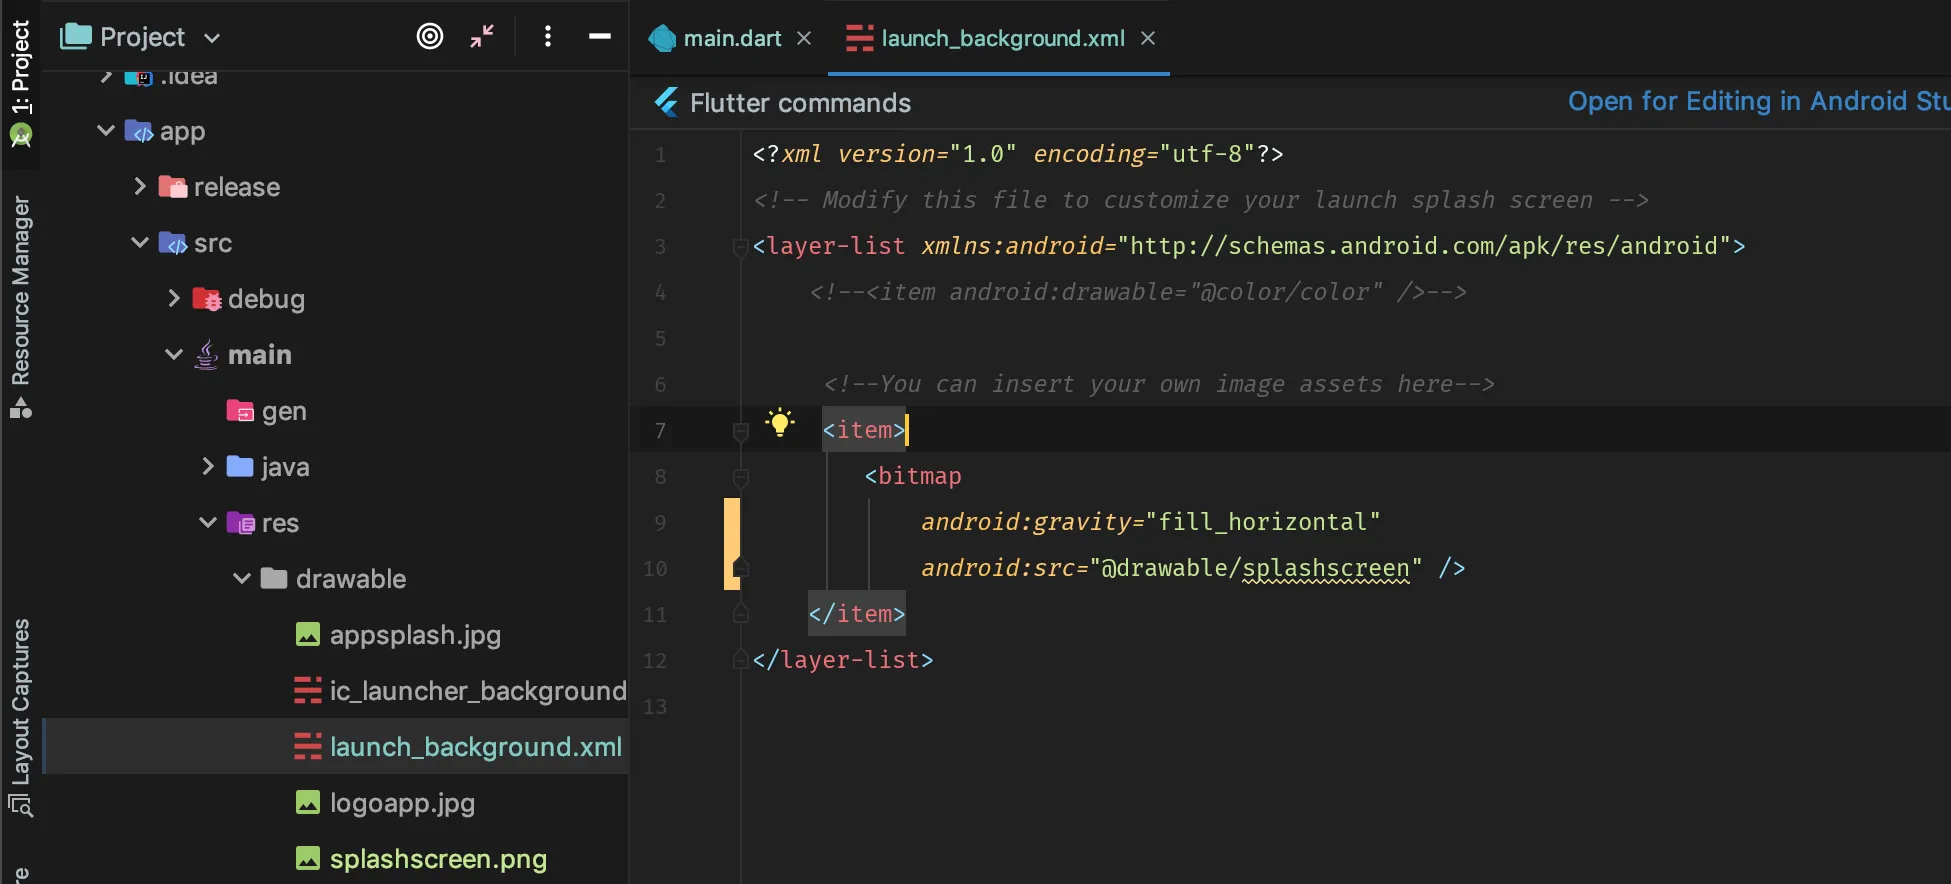
Task: Open the Project view dropdown
Action: tap(212, 38)
